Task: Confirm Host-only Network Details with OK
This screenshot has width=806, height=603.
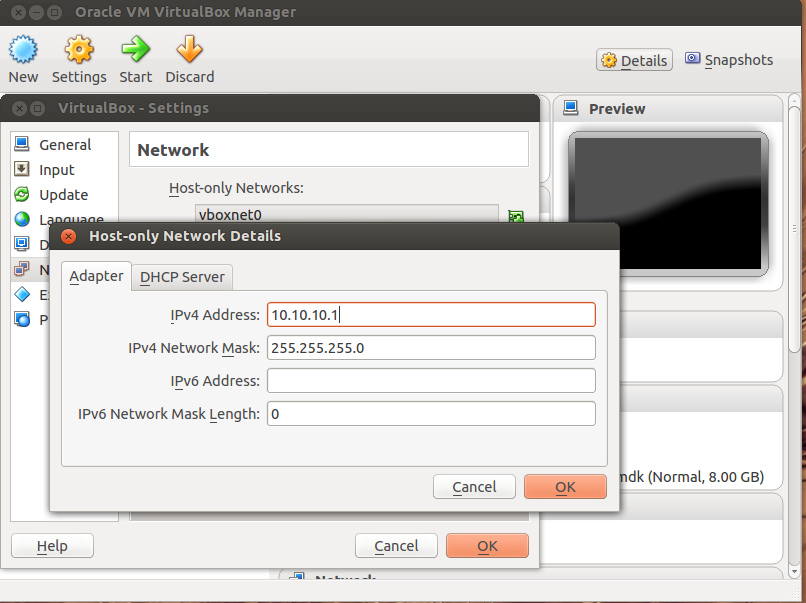Action: (565, 487)
